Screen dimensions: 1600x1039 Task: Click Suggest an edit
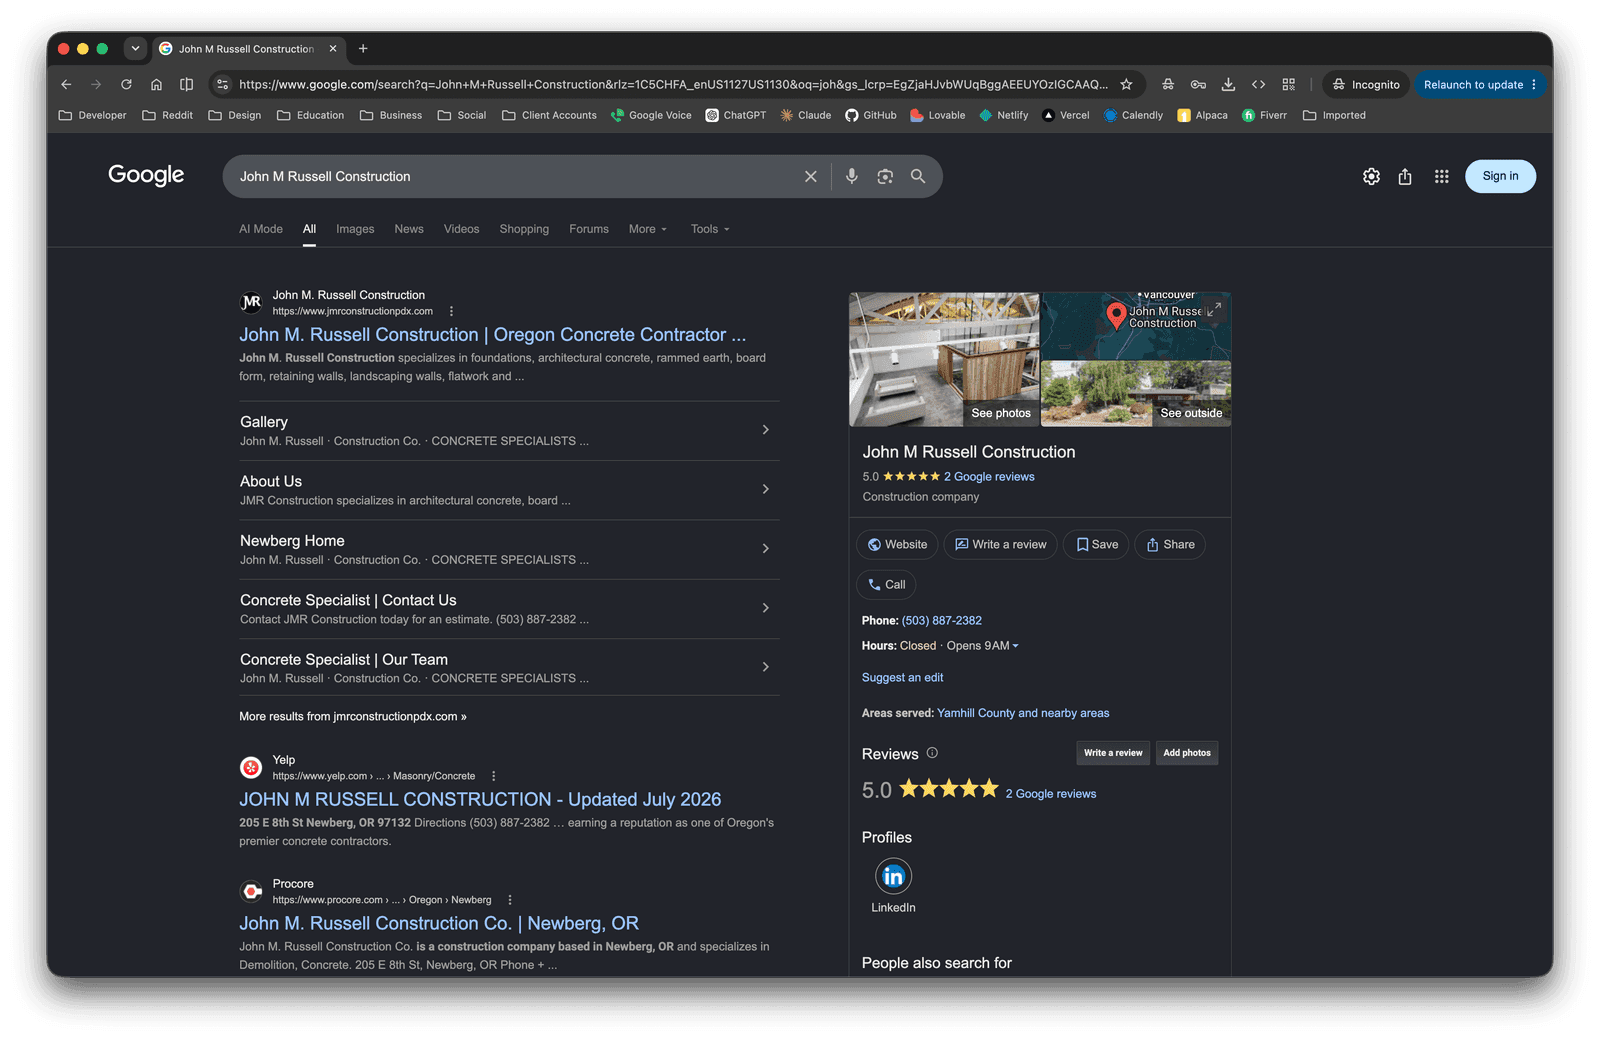click(x=902, y=678)
